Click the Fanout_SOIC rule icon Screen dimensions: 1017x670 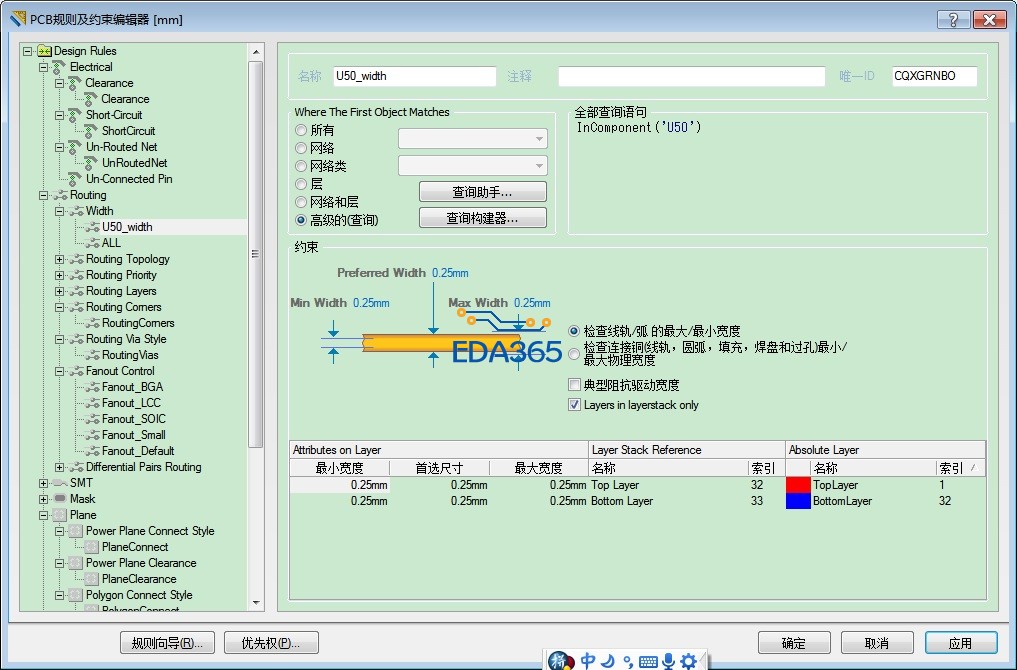click(x=92, y=419)
